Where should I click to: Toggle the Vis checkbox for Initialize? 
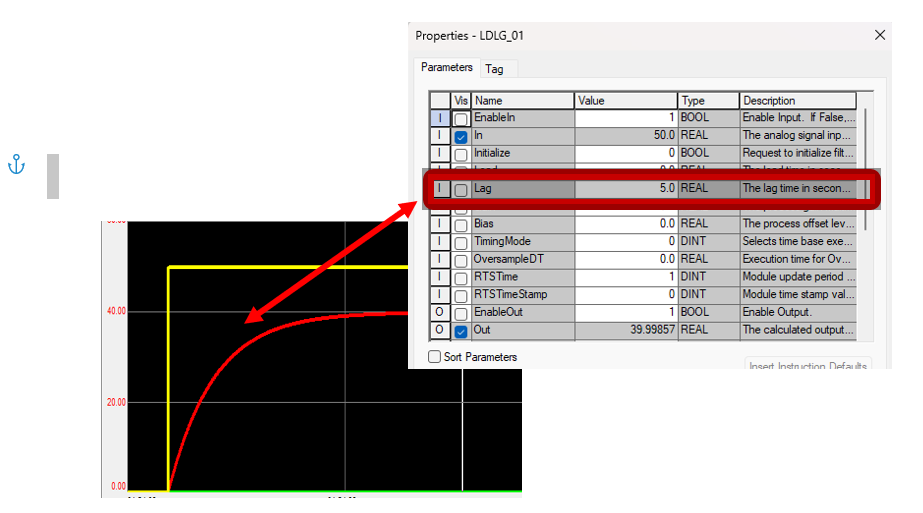461,154
